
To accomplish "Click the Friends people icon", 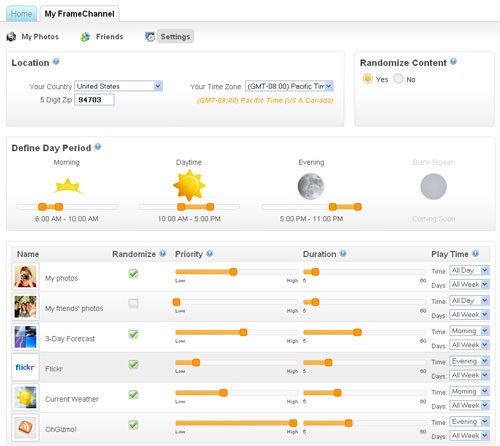I will click(x=85, y=37).
